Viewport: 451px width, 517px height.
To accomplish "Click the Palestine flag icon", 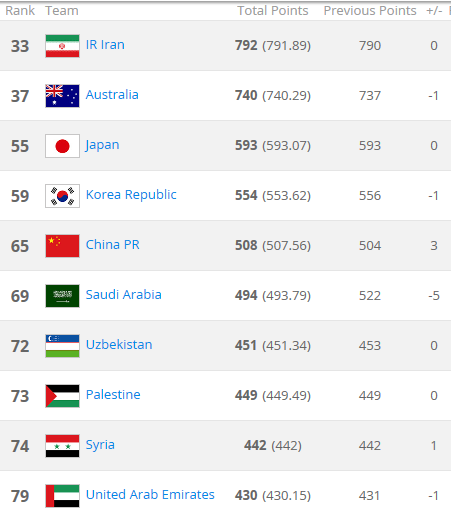I will (x=62, y=396).
